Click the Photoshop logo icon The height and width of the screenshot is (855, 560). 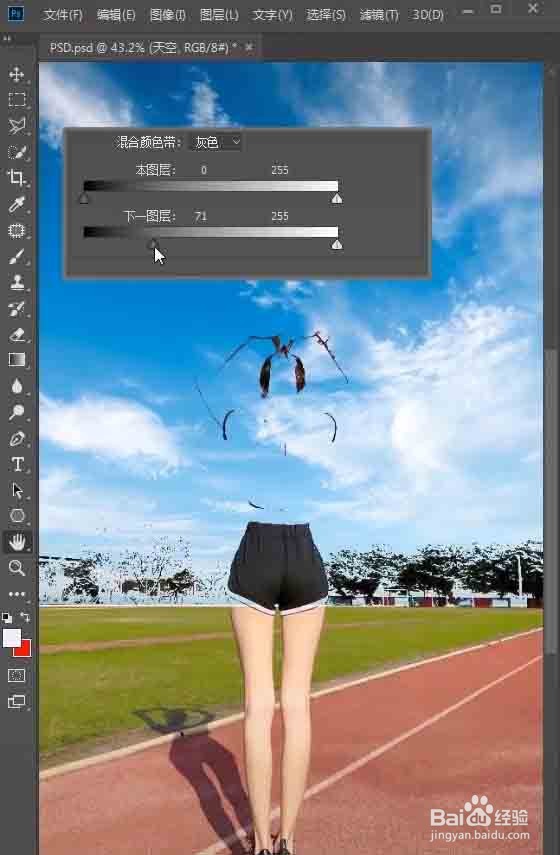[16, 13]
